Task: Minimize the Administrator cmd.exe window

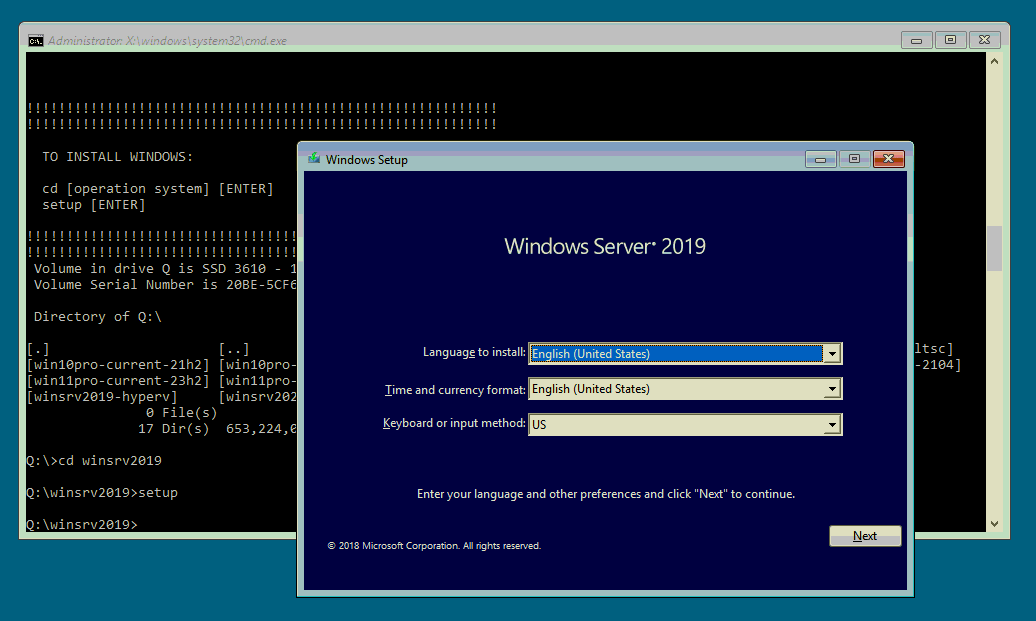Action: (x=916, y=40)
